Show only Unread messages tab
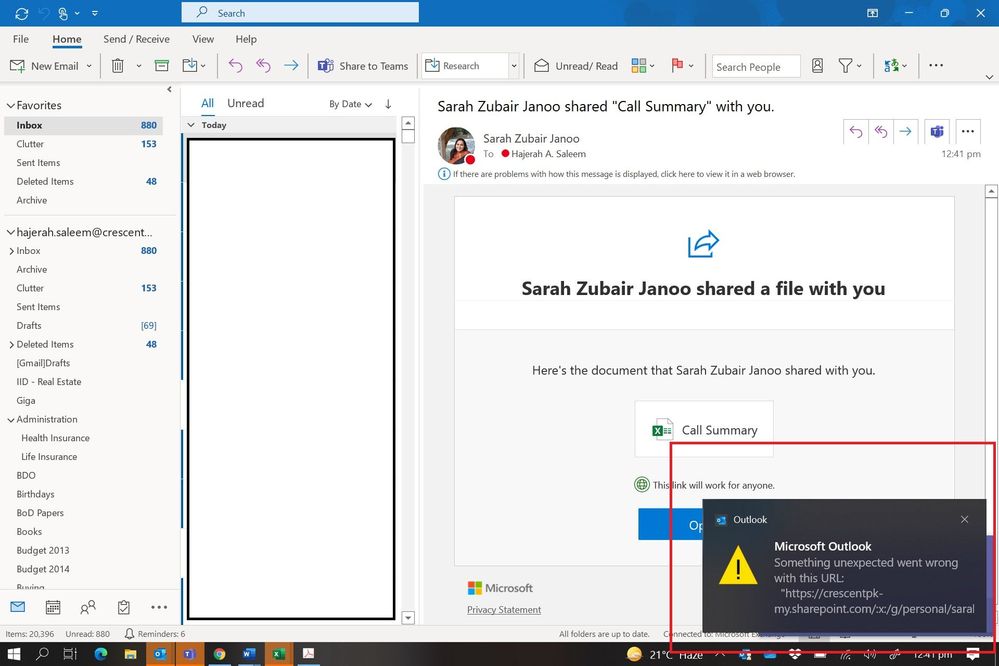The height and width of the screenshot is (666, 999). tap(245, 103)
